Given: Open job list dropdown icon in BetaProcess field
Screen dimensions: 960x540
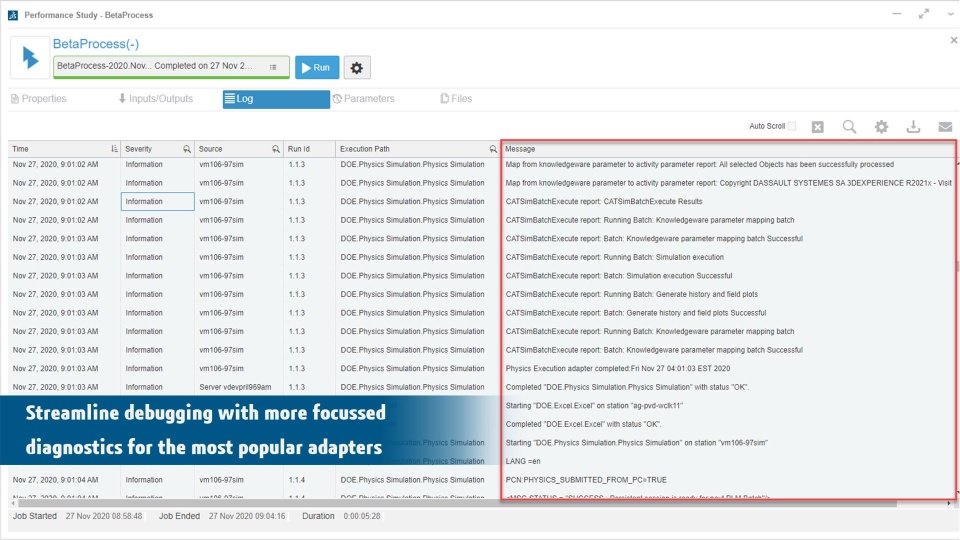Looking at the screenshot, I should pyautogui.click(x=273, y=67).
